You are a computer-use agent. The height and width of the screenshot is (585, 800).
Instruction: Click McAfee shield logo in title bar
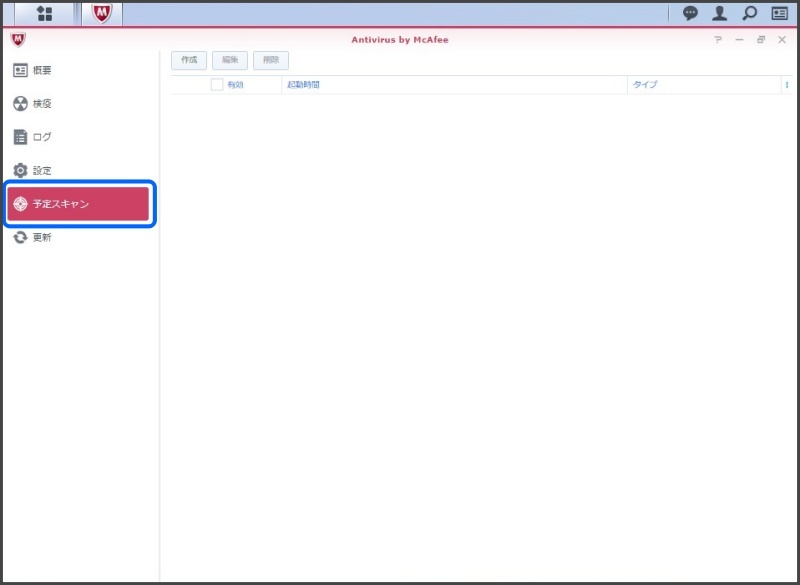click(18, 39)
